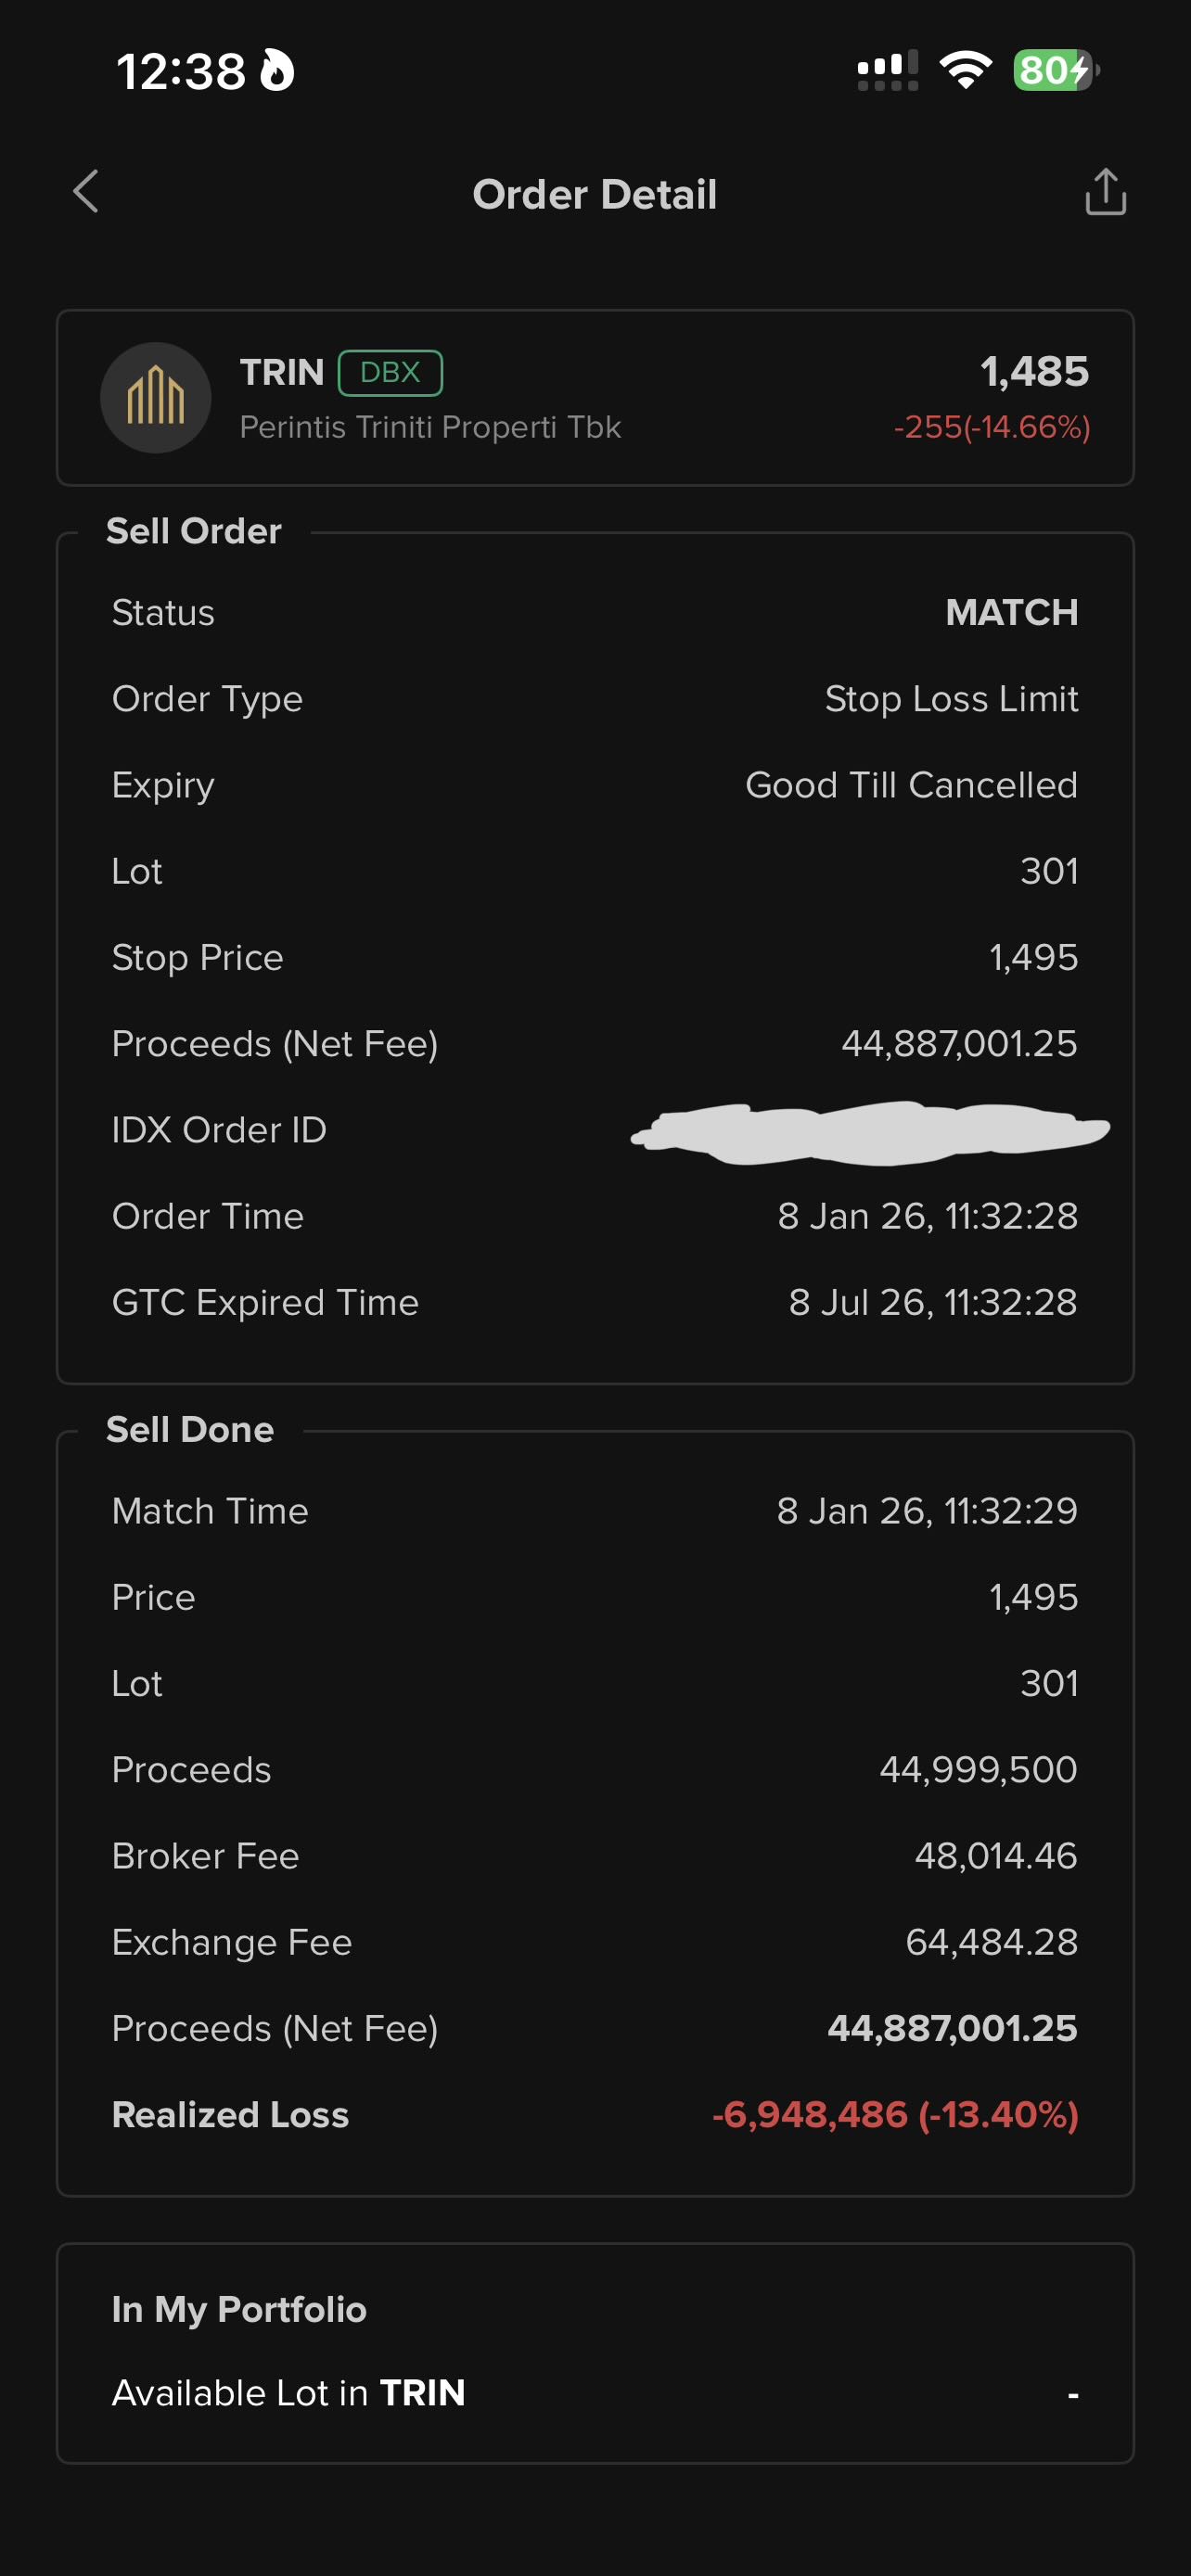The height and width of the screenshot is (2576, 1191).
Task: Tap the Broker Fee amount 48,014.46
Action: pos(995,1856)
